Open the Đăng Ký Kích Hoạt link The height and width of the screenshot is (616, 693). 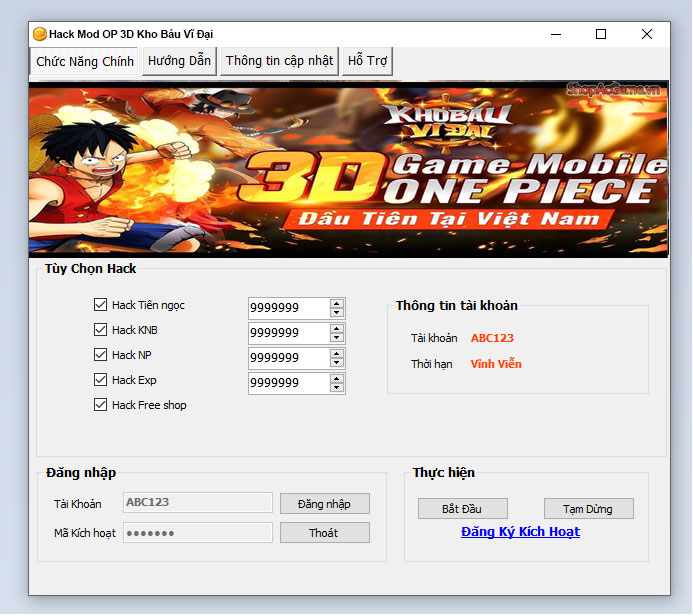click(x=520, y=532)
